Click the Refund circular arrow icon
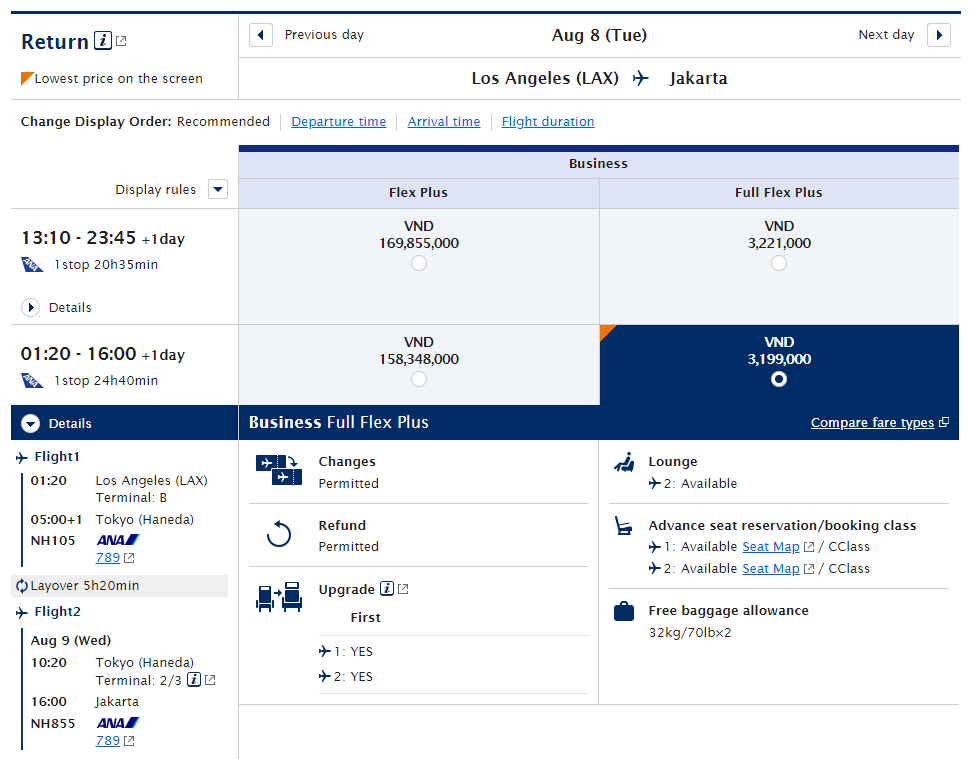 [x=278, y=535]
